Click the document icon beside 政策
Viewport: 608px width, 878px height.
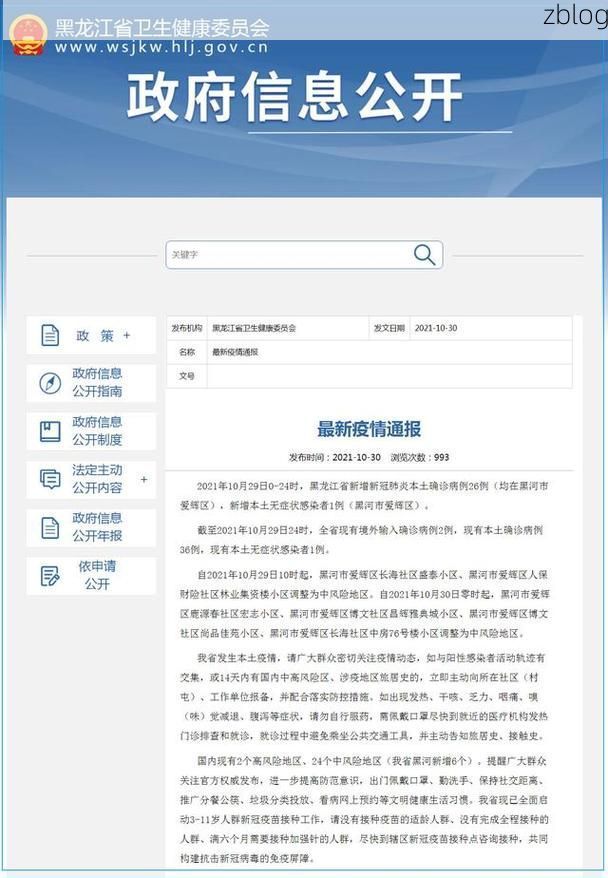click(50, 335)
